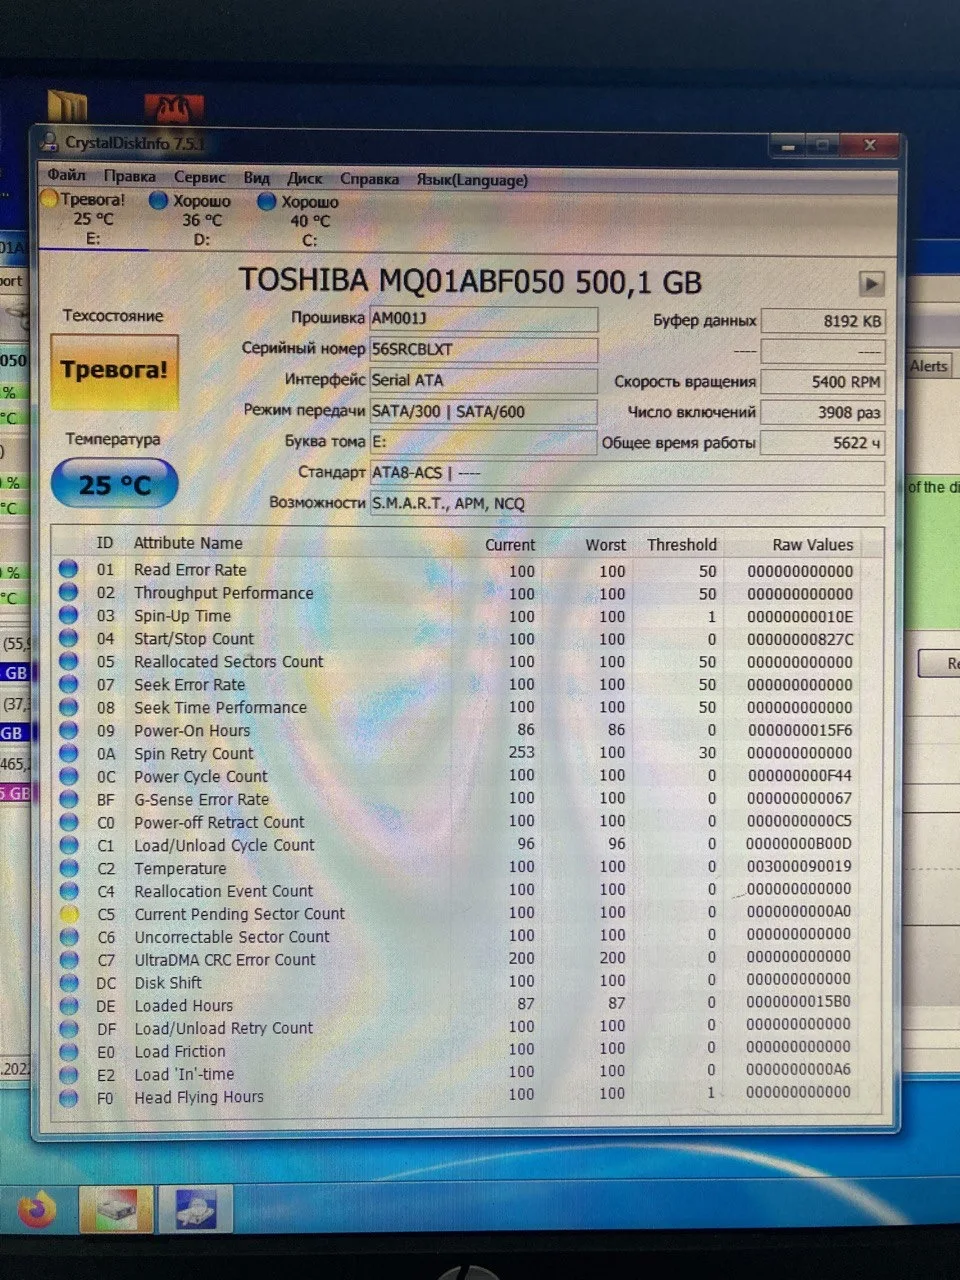Open the Правка menu
Image resolution: width=960 pixels, height=1280 pixels.
[129, 176]
